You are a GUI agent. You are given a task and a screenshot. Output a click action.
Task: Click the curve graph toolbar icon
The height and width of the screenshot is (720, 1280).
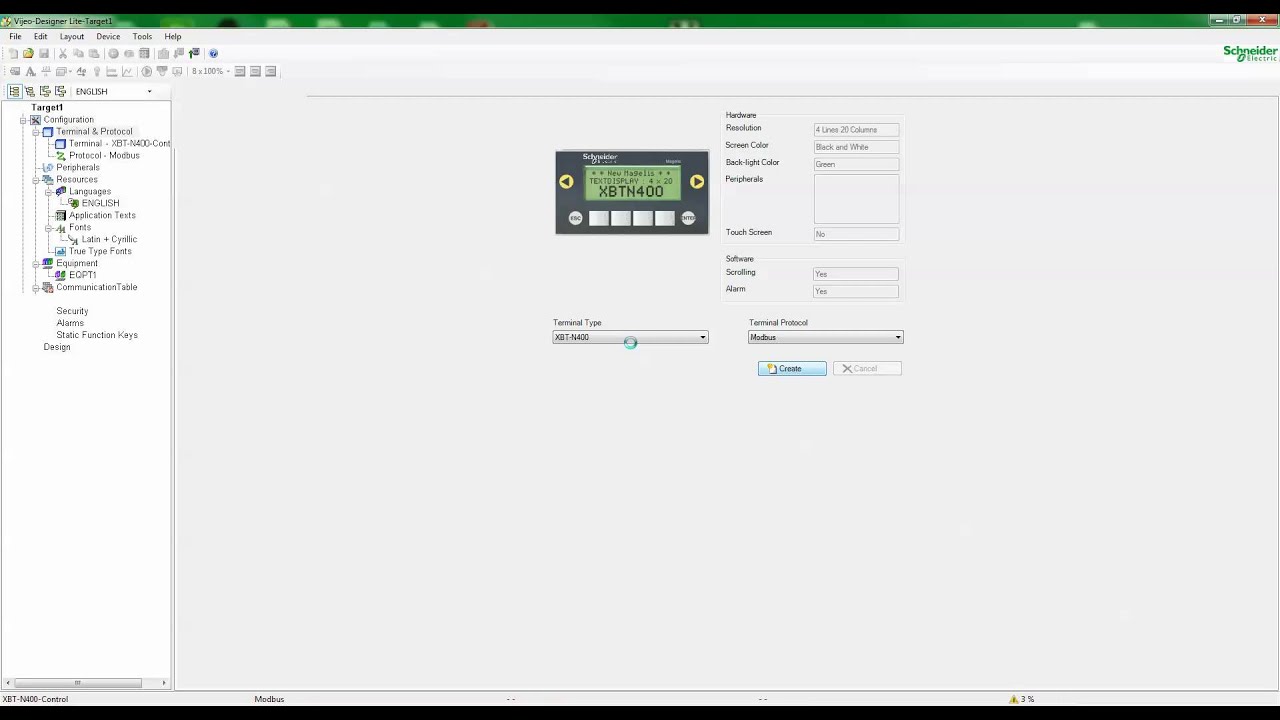click(x=128, y=71)
